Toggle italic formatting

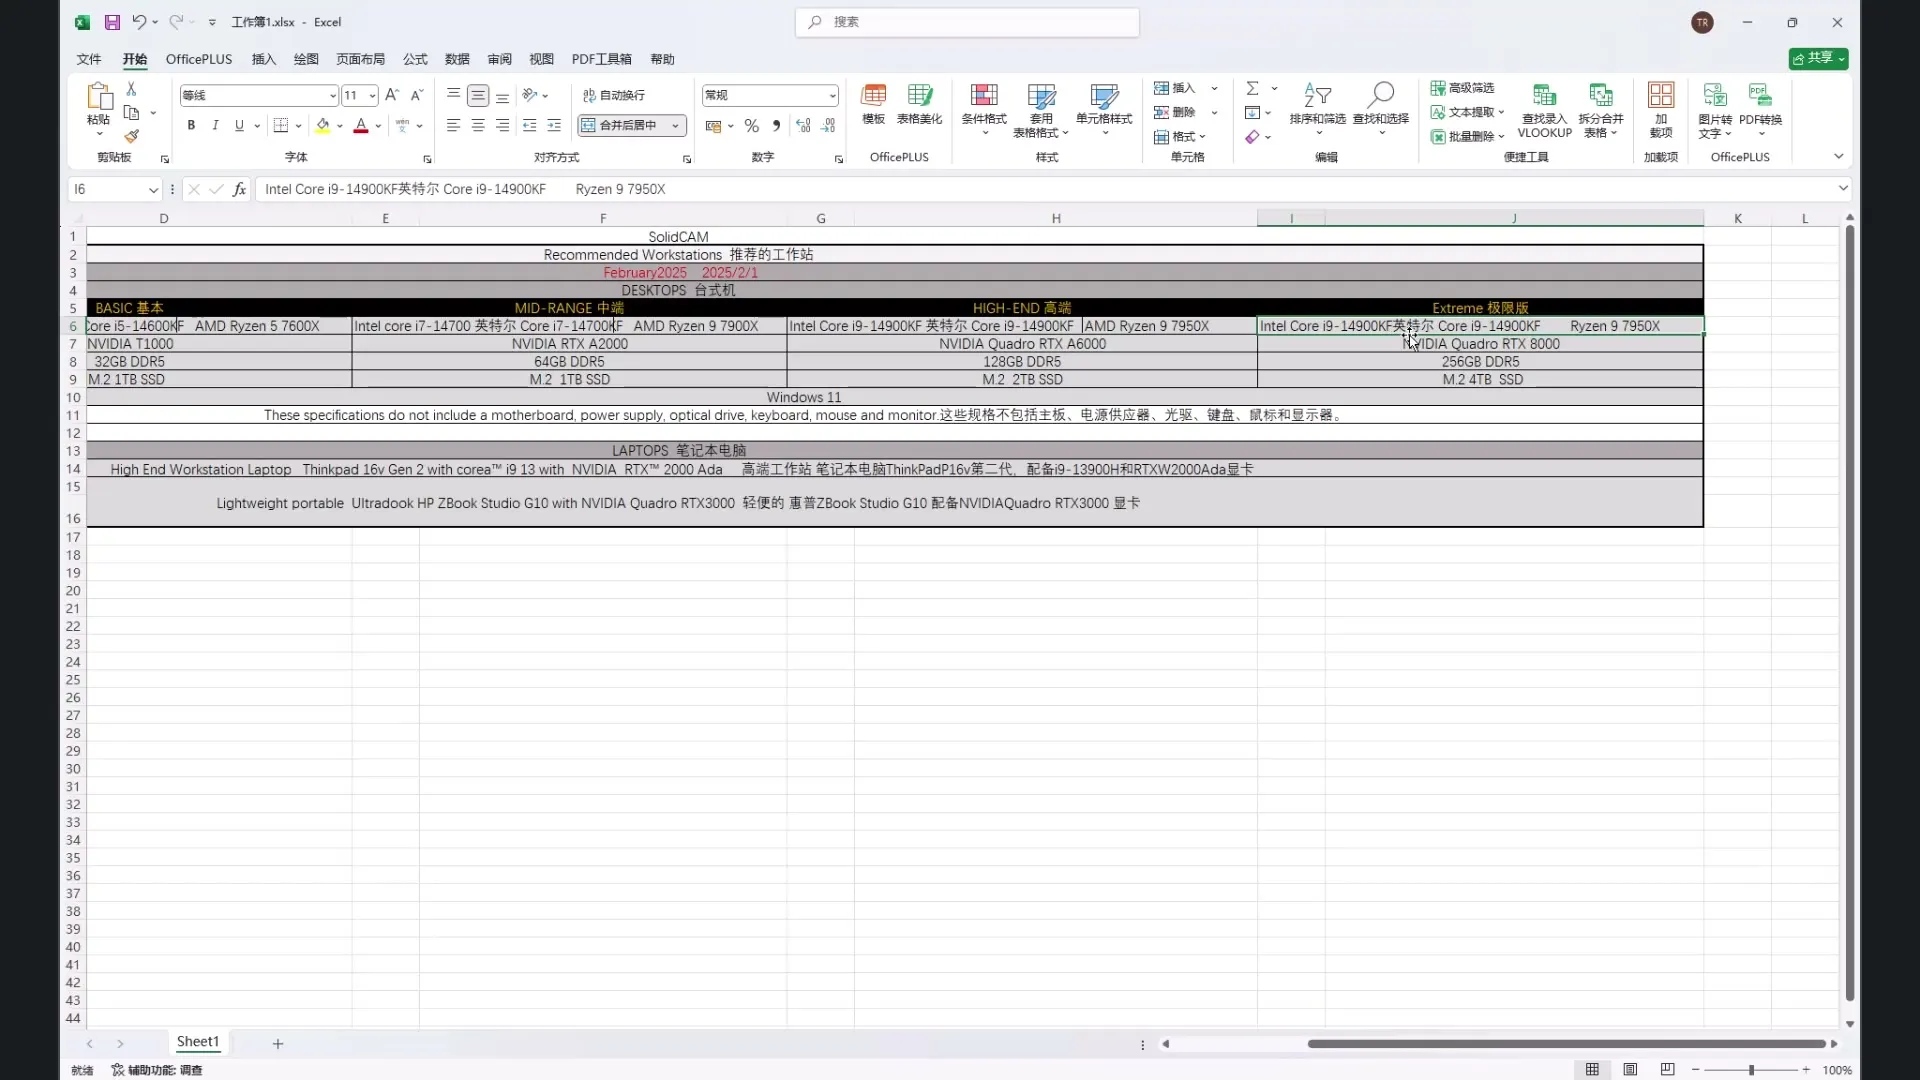pos(215,125)
